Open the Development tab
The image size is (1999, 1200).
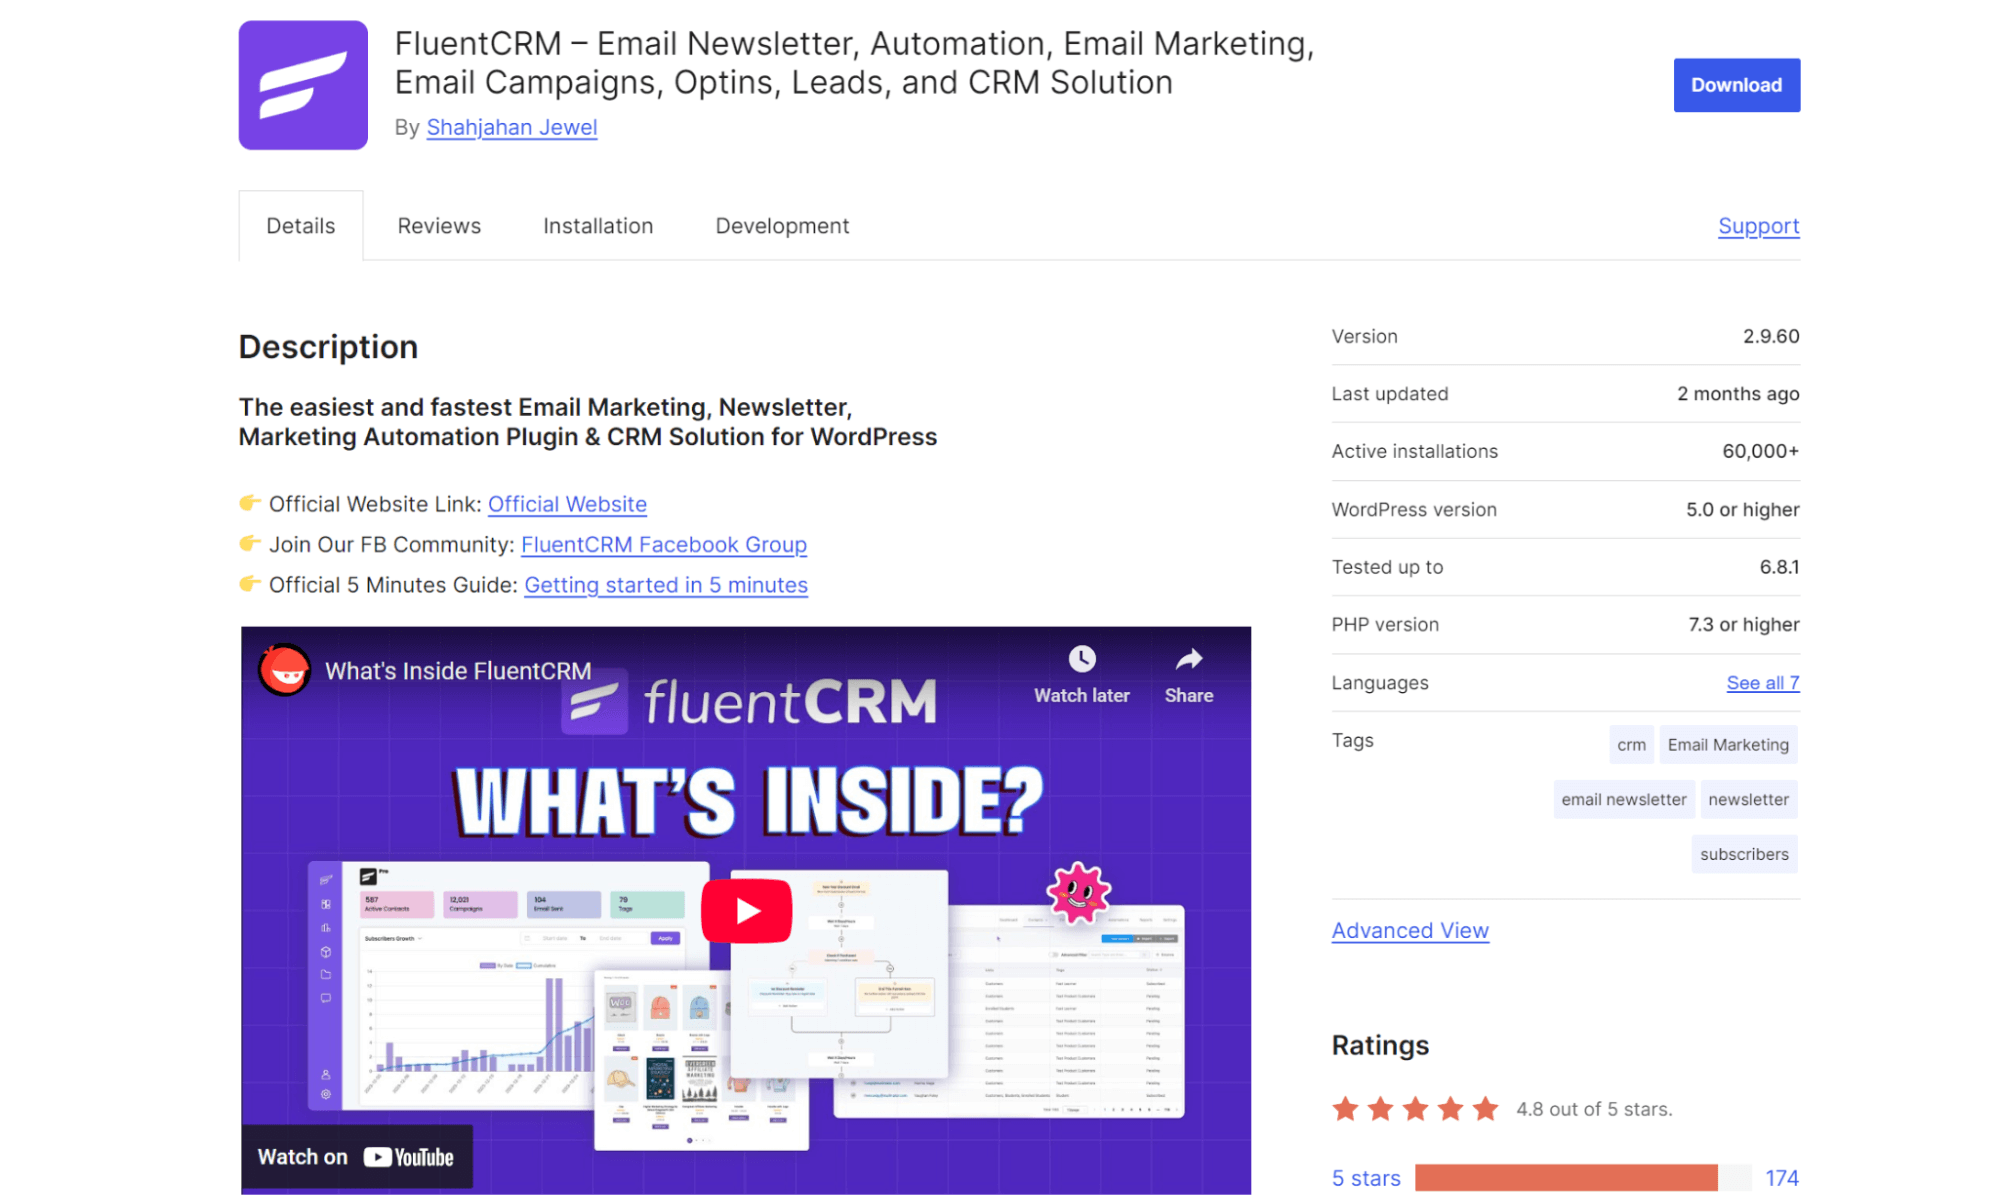(782, 226)
